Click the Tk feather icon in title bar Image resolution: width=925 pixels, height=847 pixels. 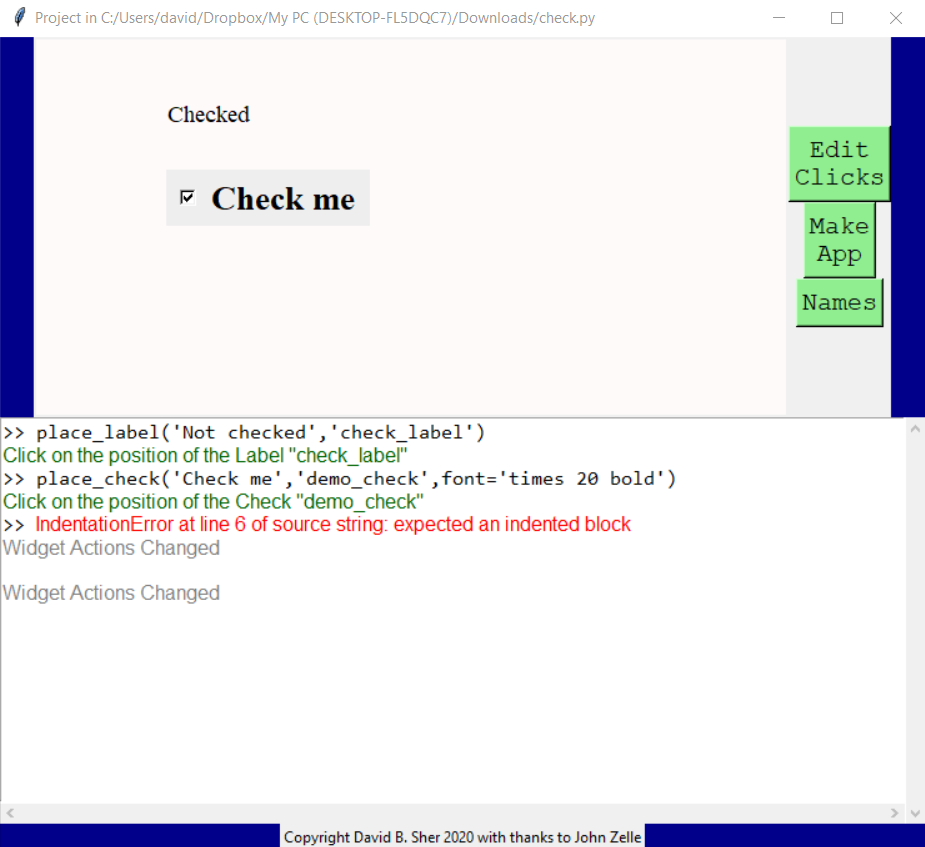[19, 18]
